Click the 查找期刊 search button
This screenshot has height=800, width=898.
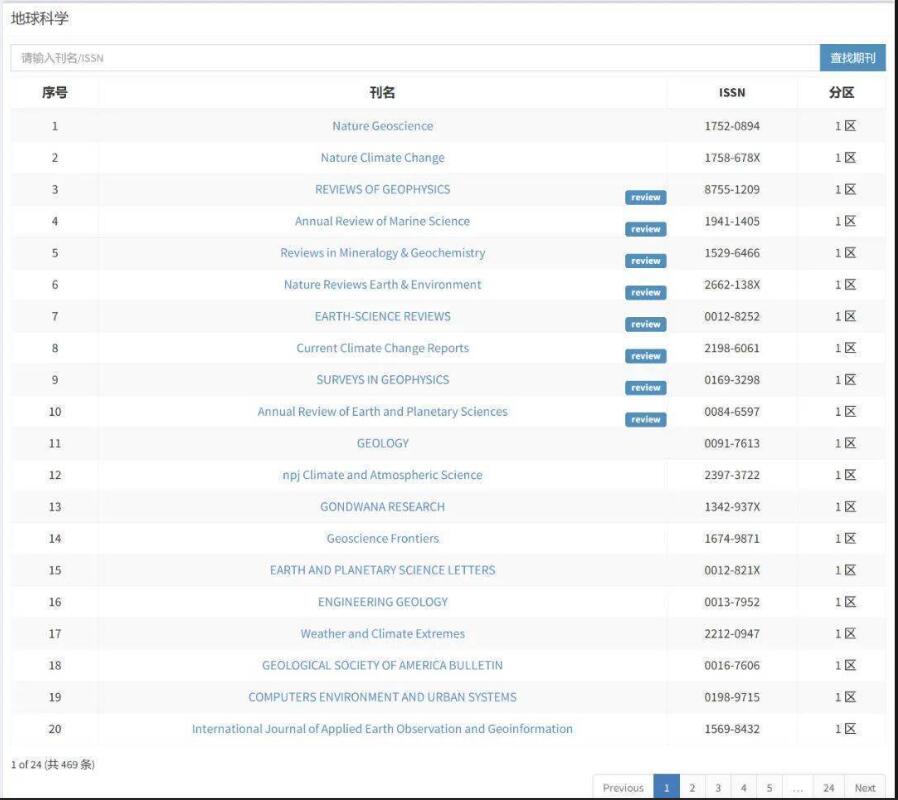[x=852, y=58]
